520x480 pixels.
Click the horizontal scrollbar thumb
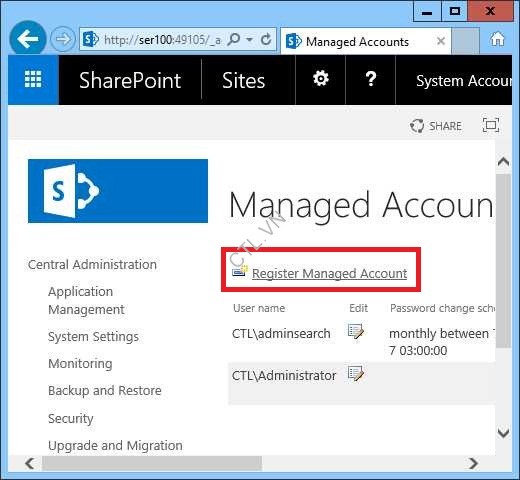(x=152, y=463)
